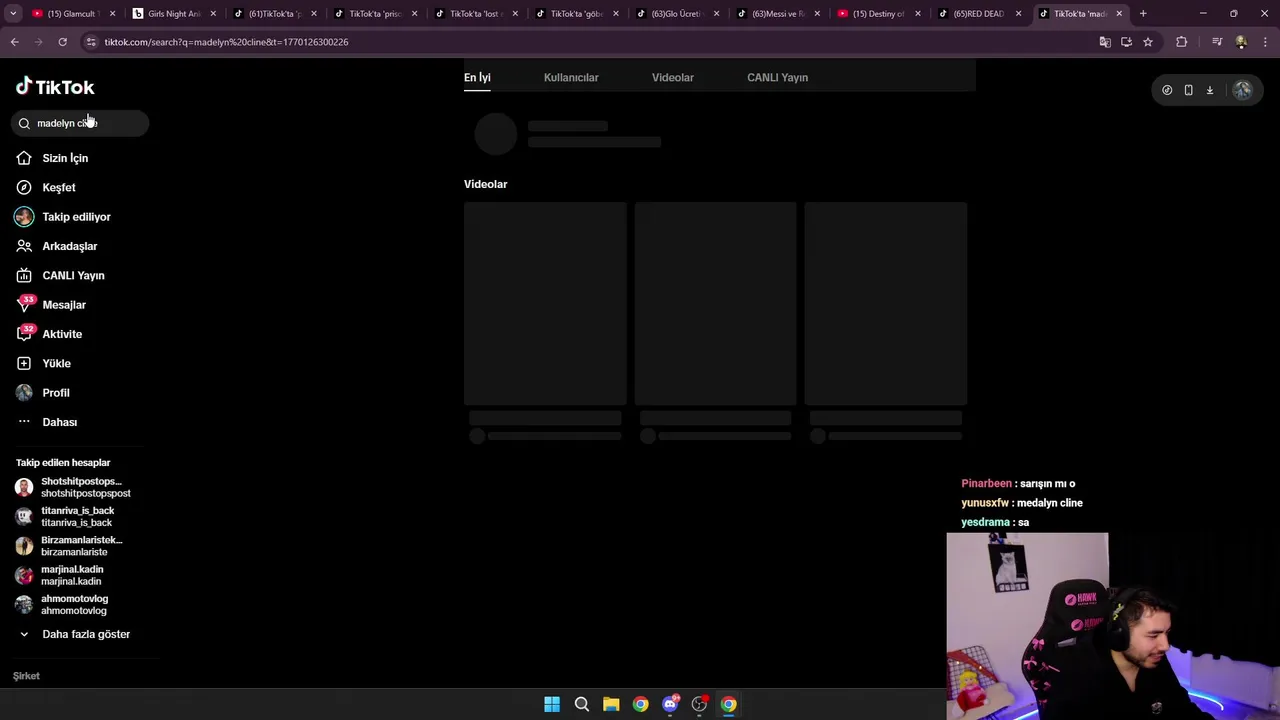1280x720 pixels.
Task: Go back with browser back arrow
Action: click(x=14, y=42)
